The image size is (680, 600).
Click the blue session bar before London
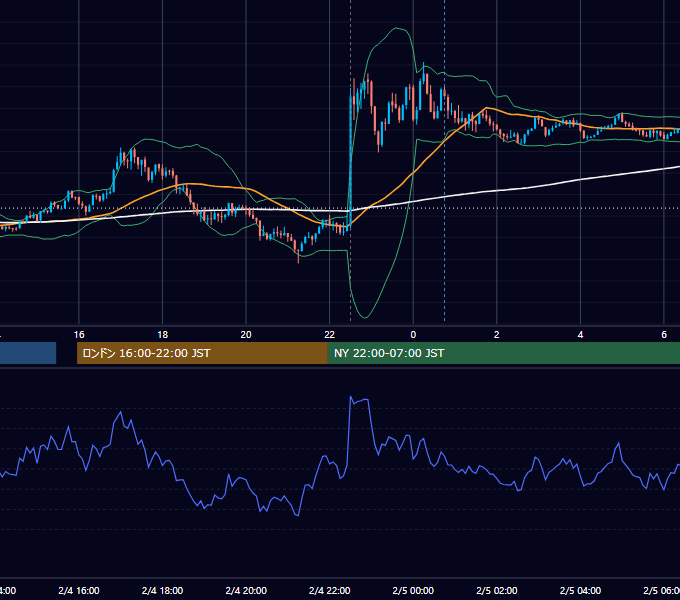coord(28,353)
